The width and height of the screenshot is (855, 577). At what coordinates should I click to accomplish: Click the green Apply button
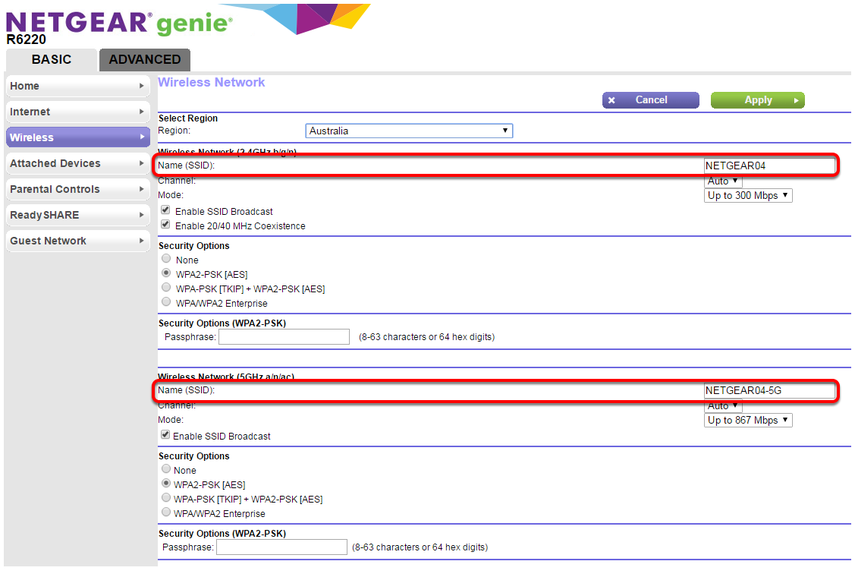coord(757,100)
